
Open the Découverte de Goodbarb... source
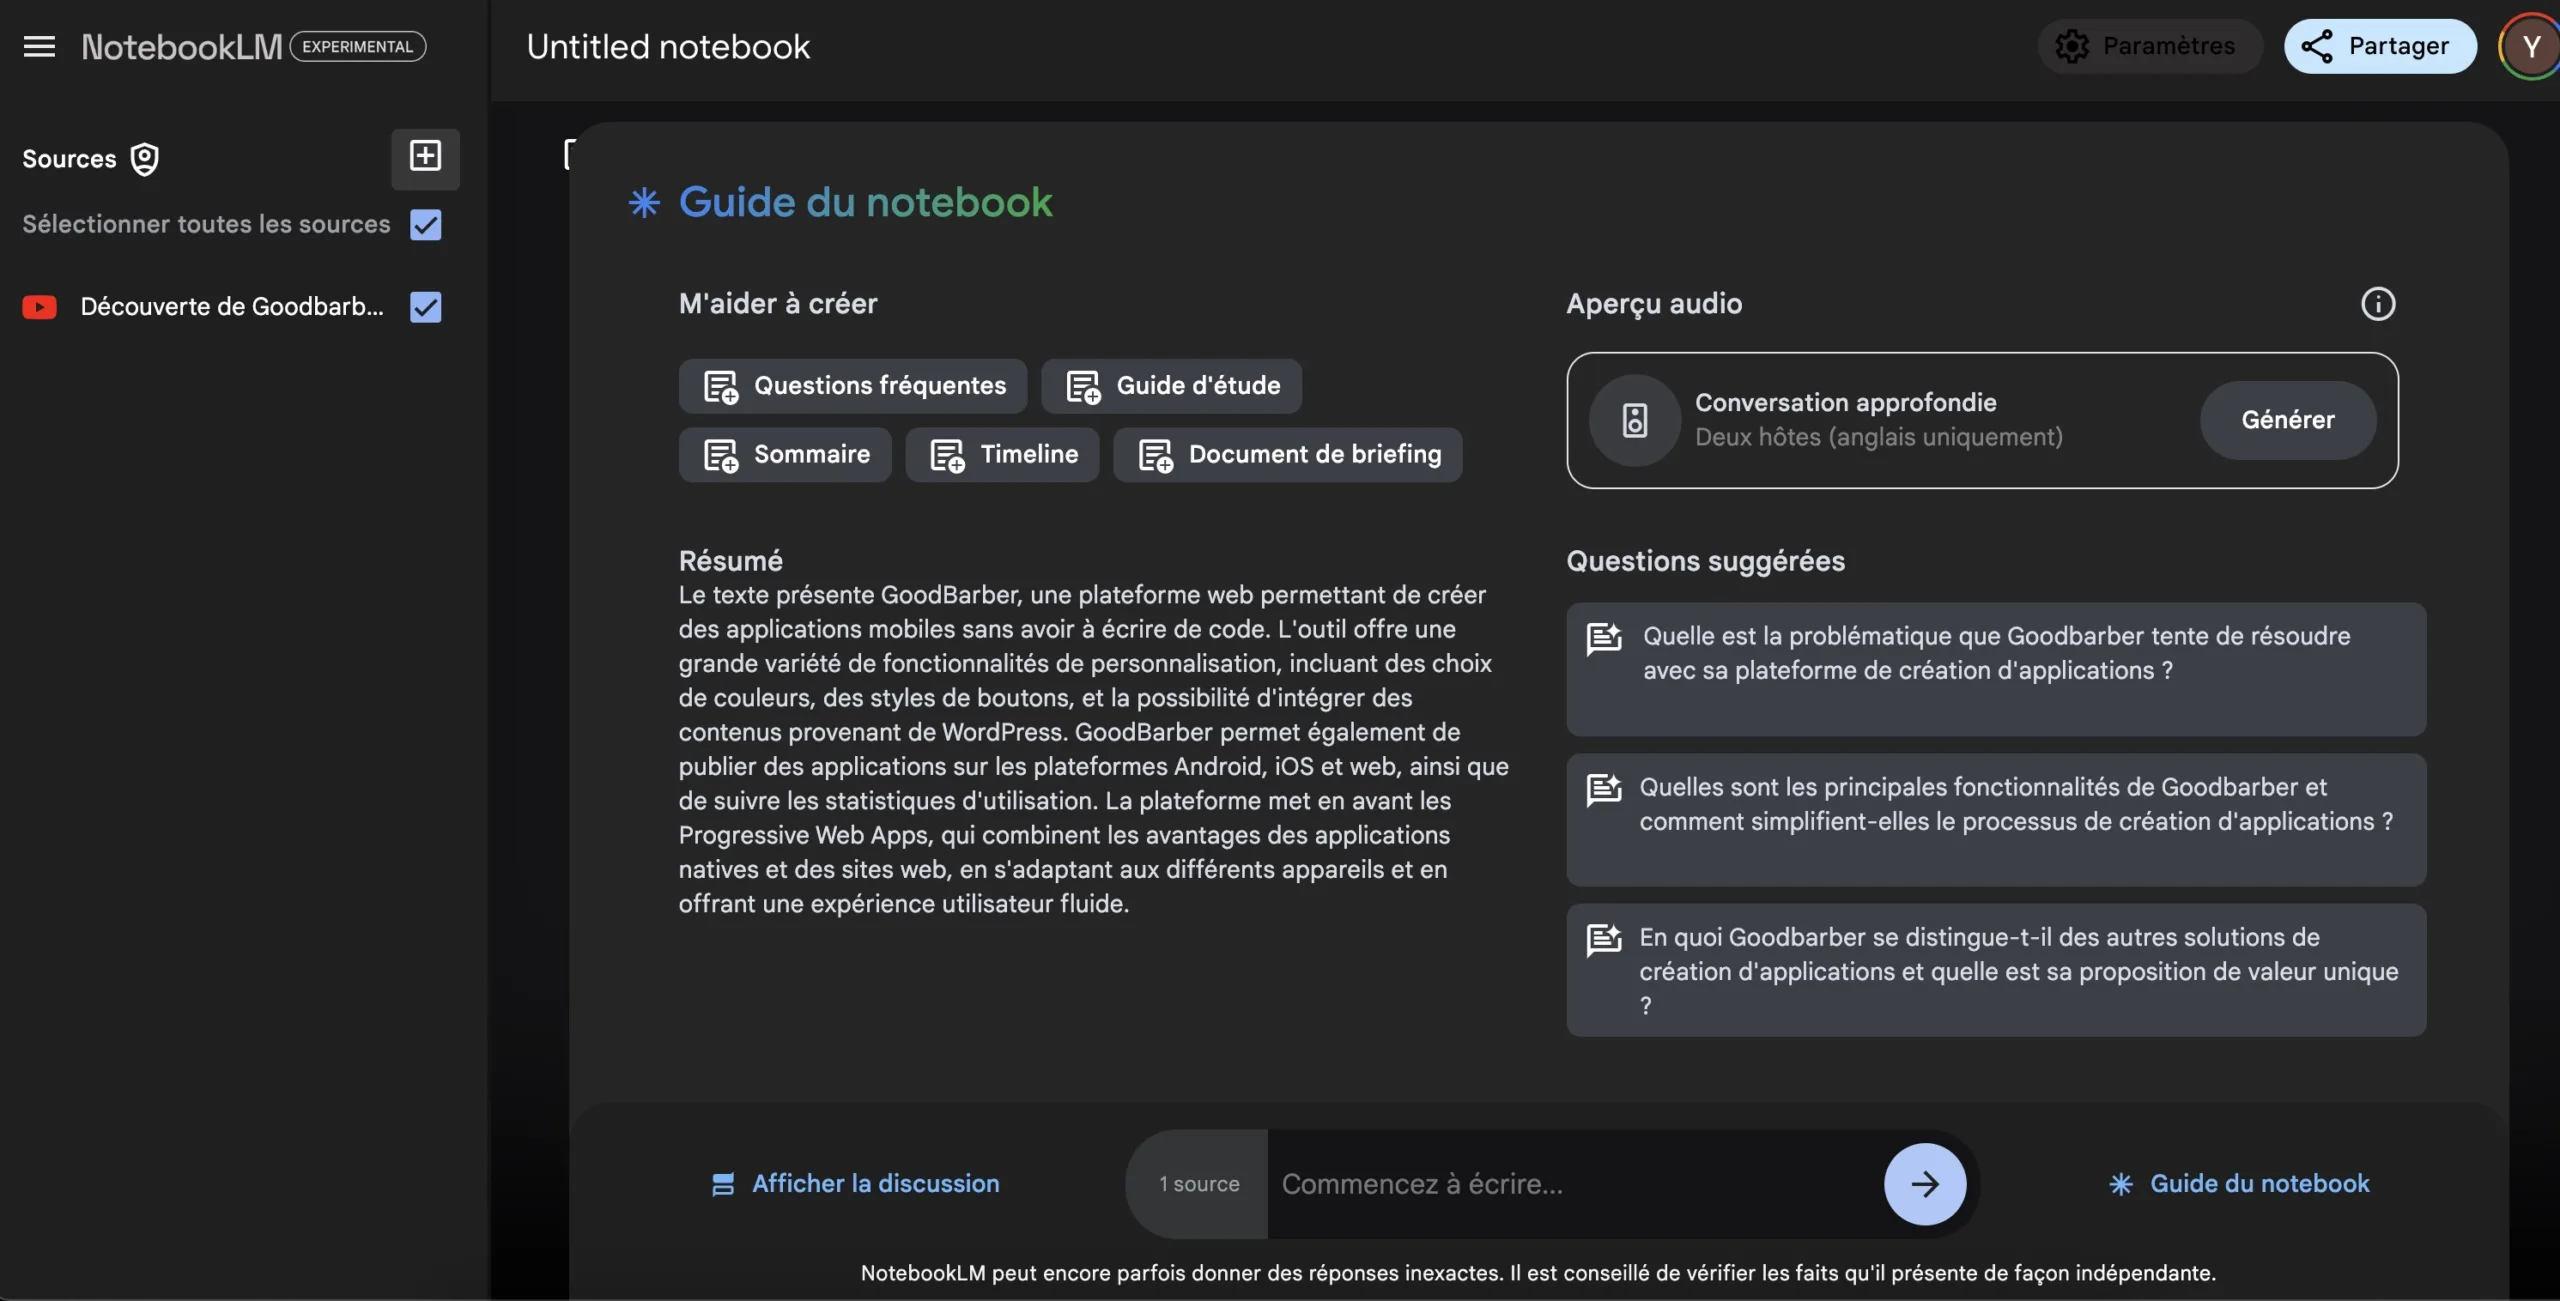tap(232, 307)
